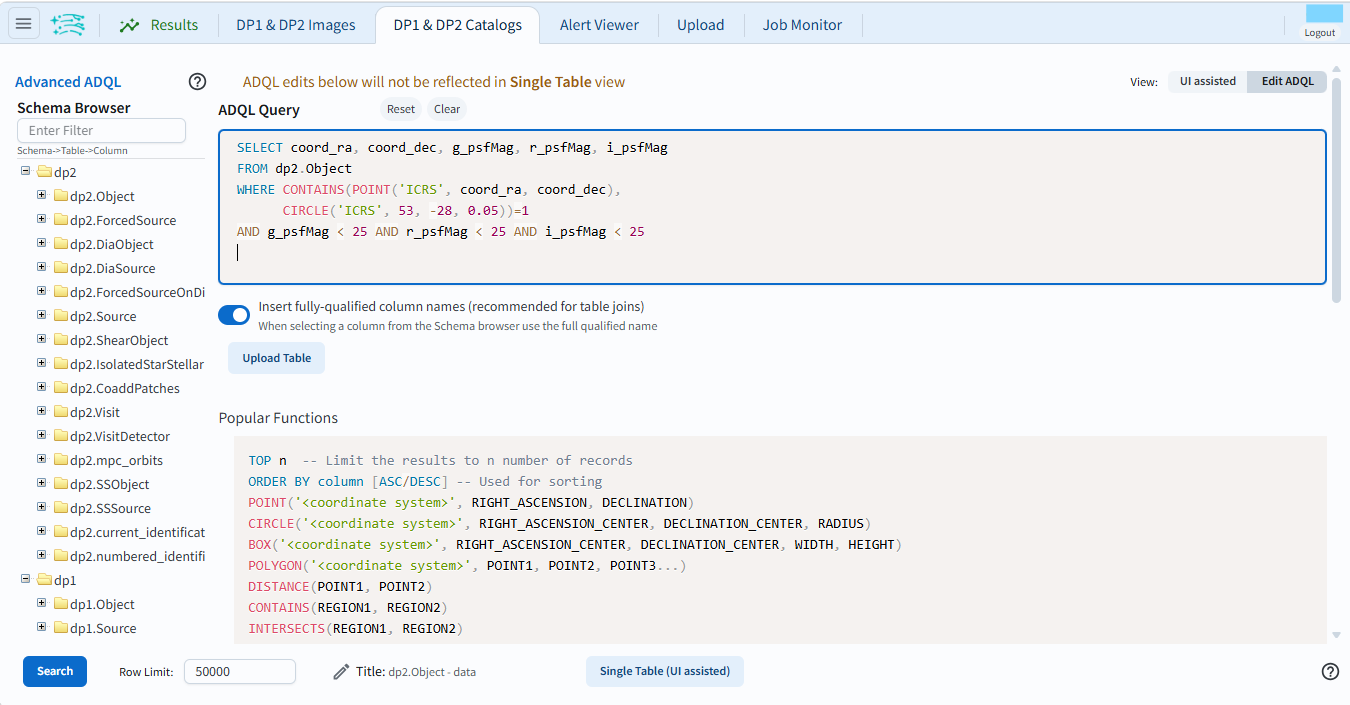Viewport: 1350px width, 705px height.
Task: Click the dp1.Source folder icon
Action: tap(60, 628)
